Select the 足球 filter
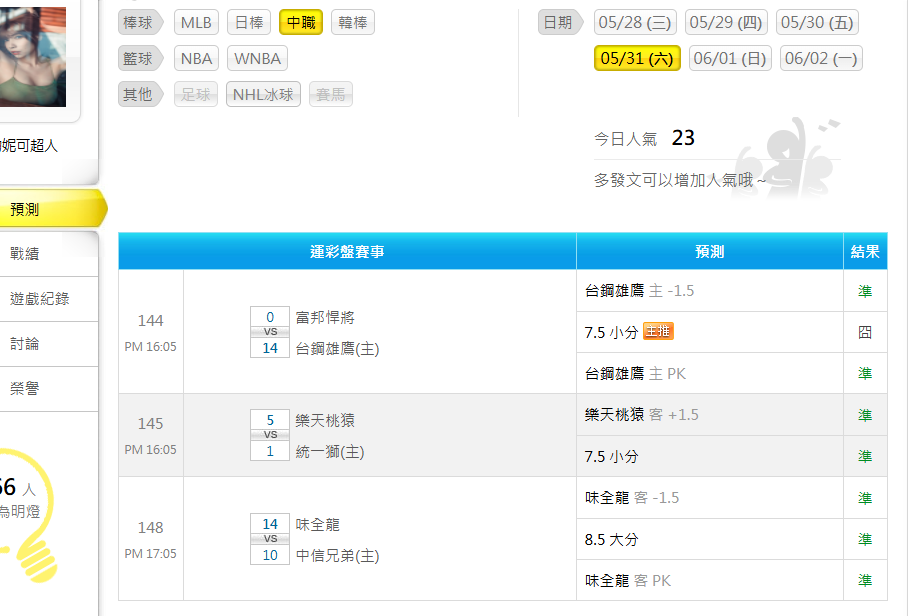Screen dimensions: 923x616 196,94
